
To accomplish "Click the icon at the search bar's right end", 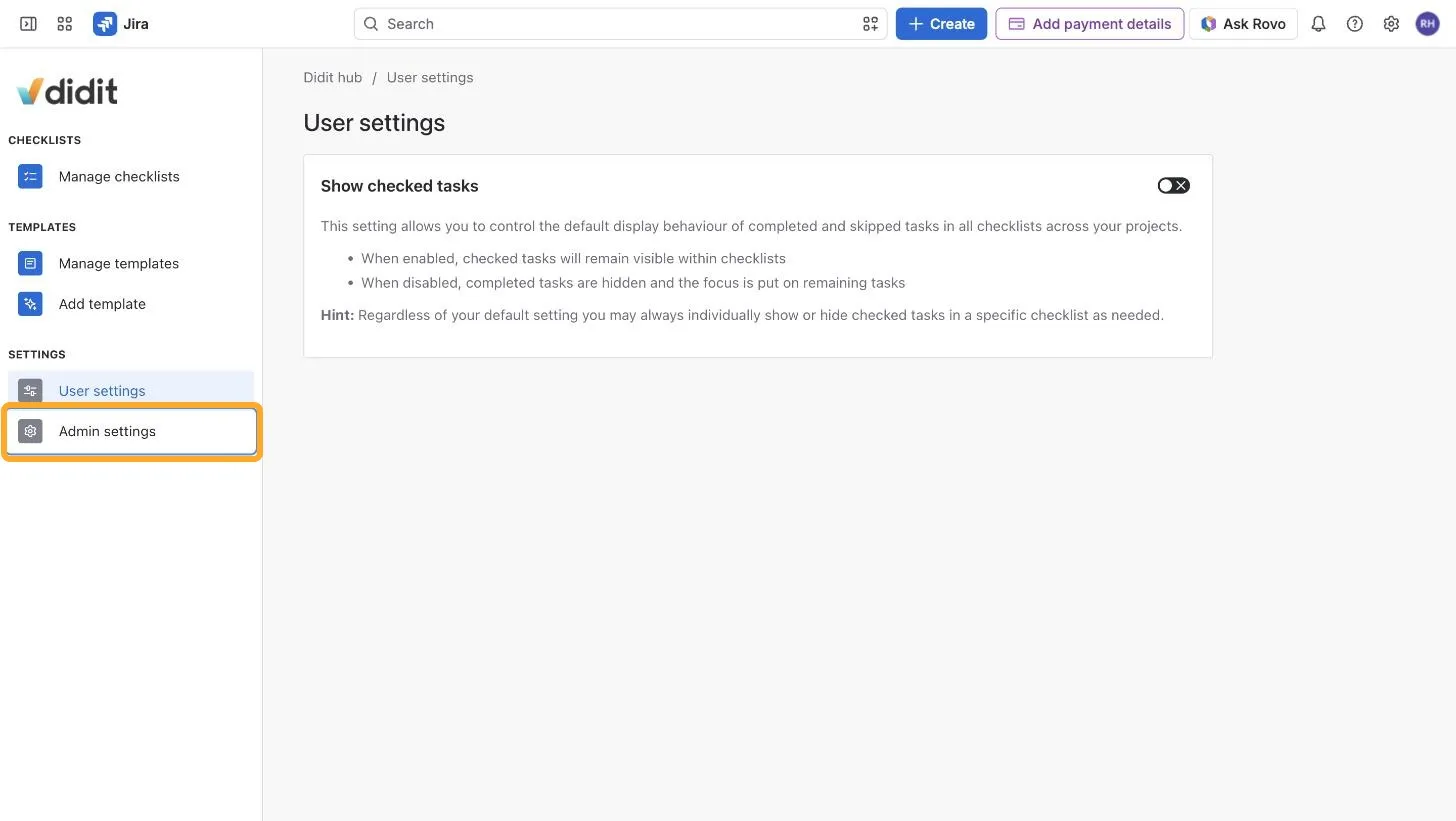I will pyautogui.click(x=870, y=24).
